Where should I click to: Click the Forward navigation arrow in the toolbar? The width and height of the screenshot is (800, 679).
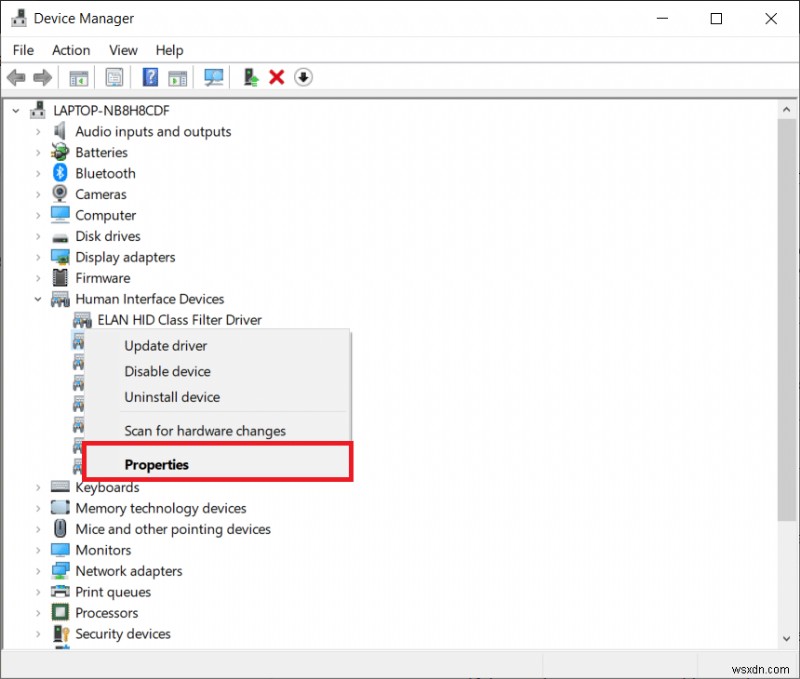pyautogui.click(x=41, y=77)
